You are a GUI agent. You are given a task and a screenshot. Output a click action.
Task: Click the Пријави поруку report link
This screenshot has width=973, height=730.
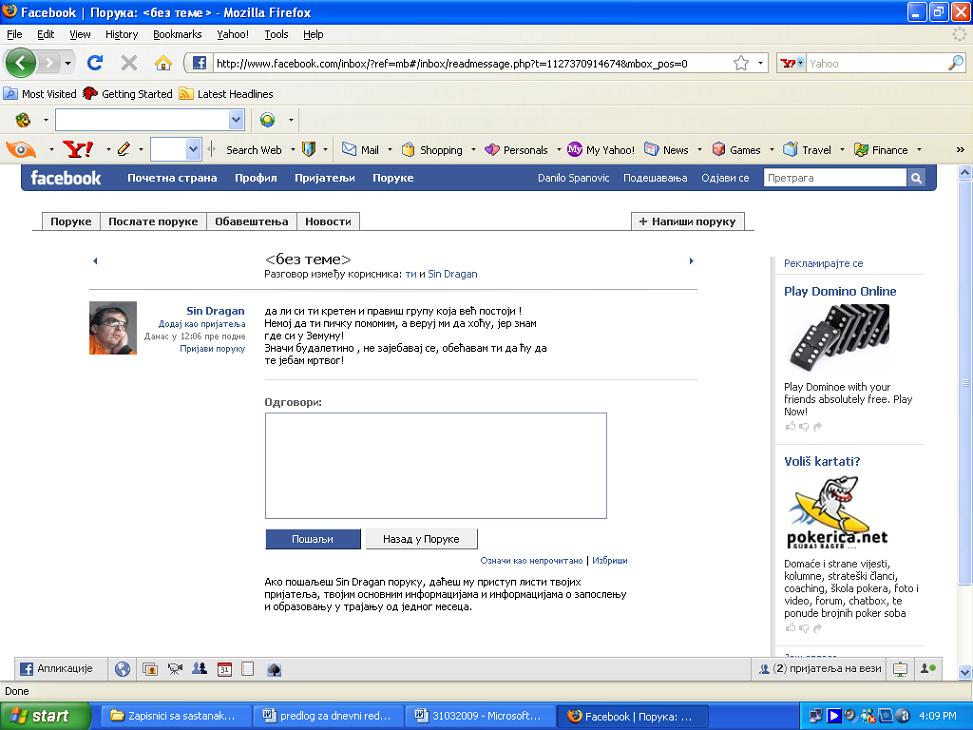tap(212, 349)
